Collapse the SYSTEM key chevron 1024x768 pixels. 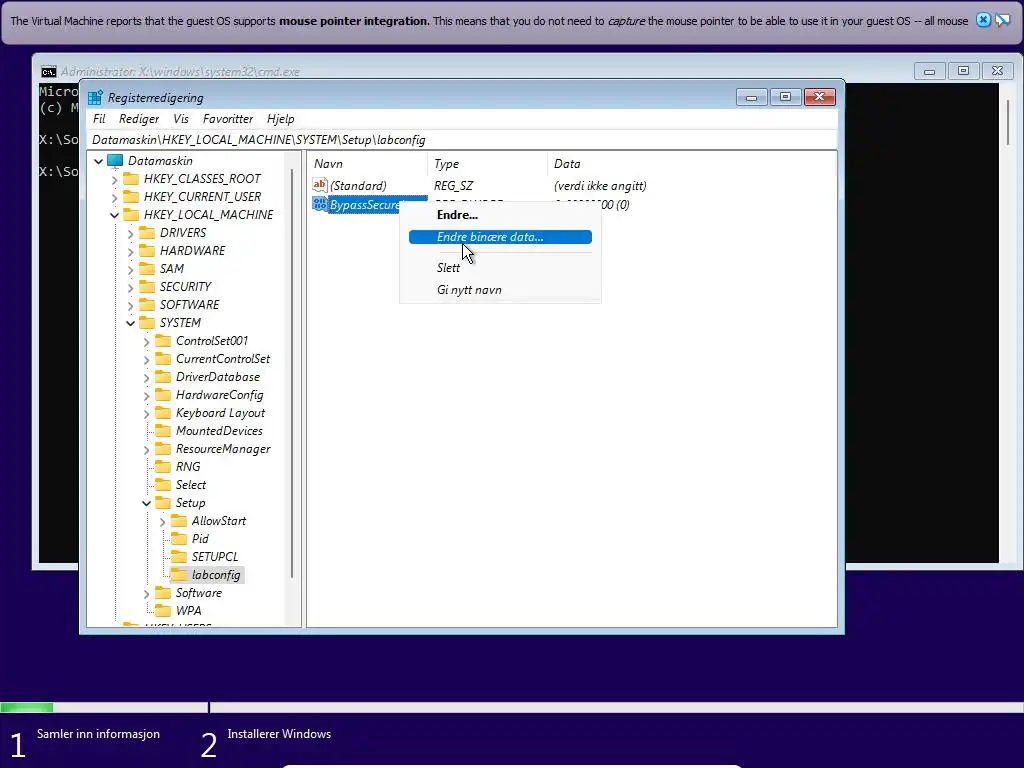(131, 323)
